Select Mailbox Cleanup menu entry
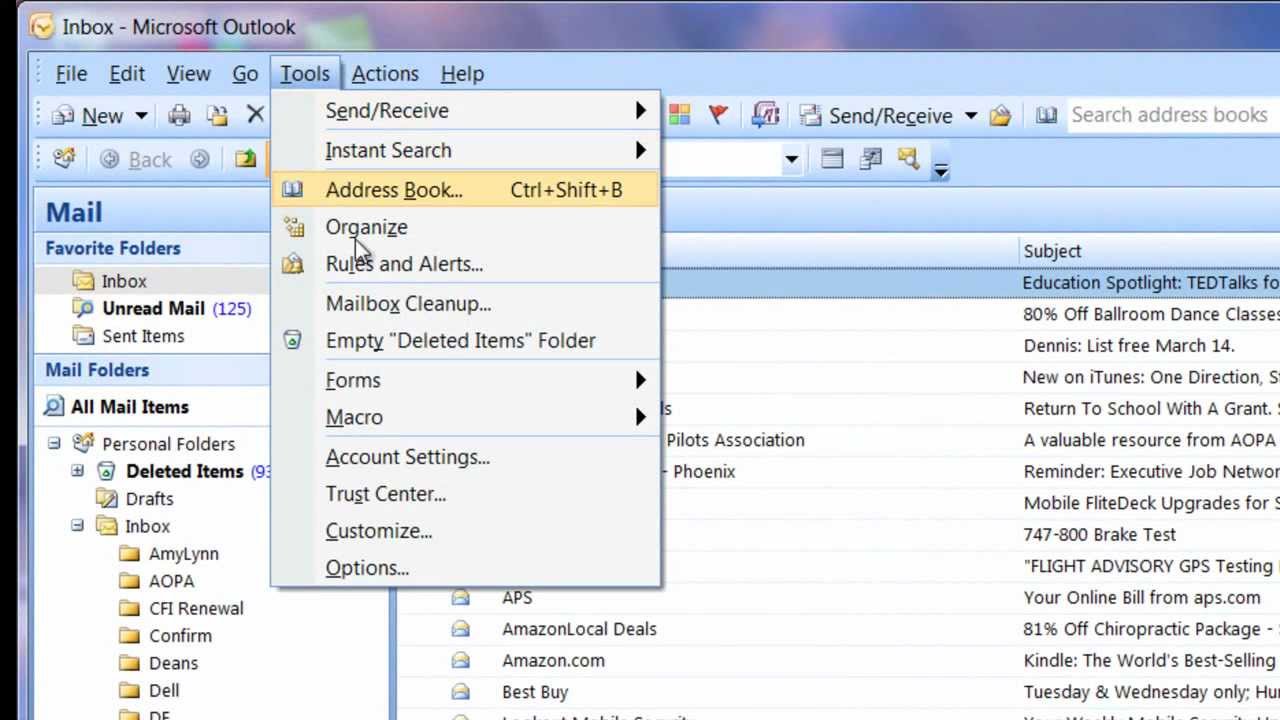The width and height of the screenshot is (1280, 720). coord(466,304)
